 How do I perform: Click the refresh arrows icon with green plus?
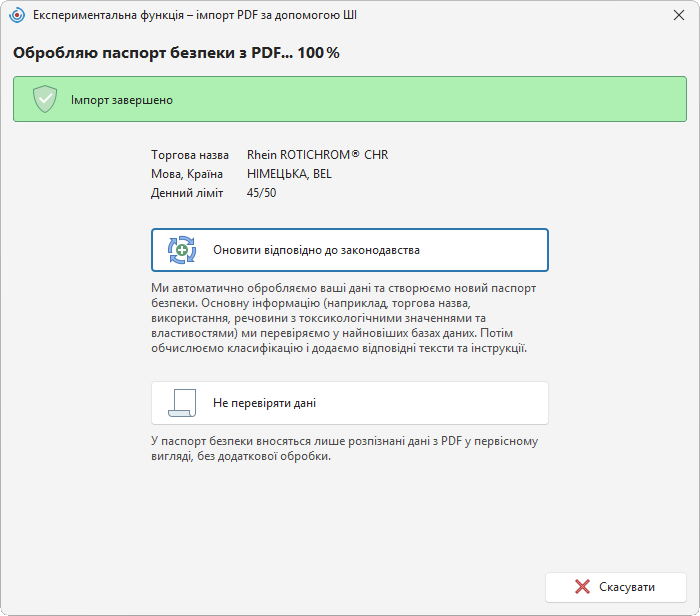[x=182, y=250]
